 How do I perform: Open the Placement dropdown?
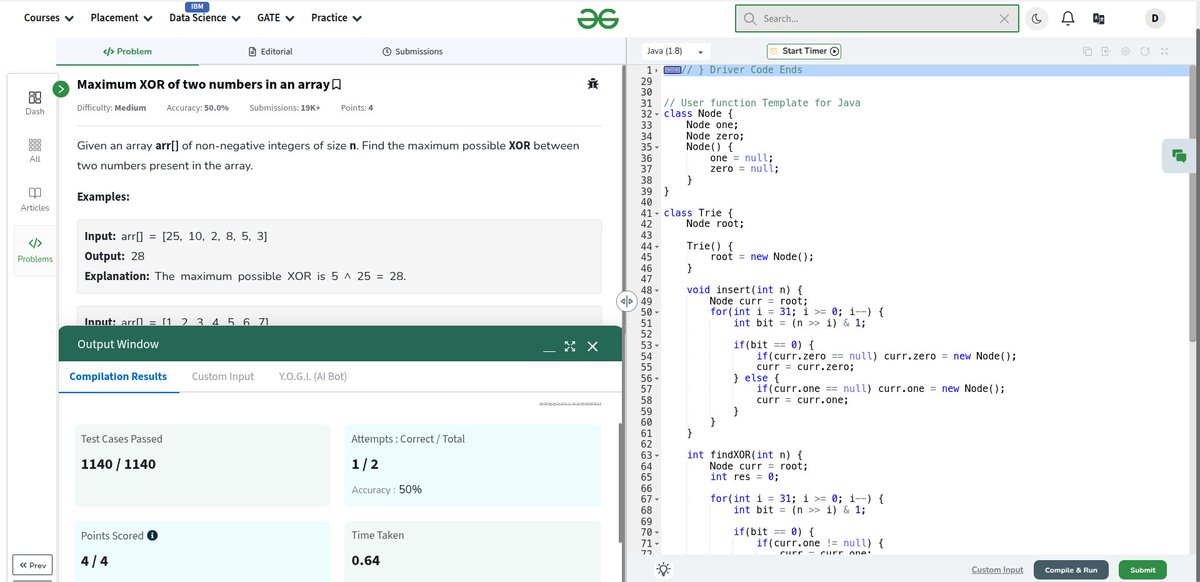pyautogui.click(x=121, y=18)
